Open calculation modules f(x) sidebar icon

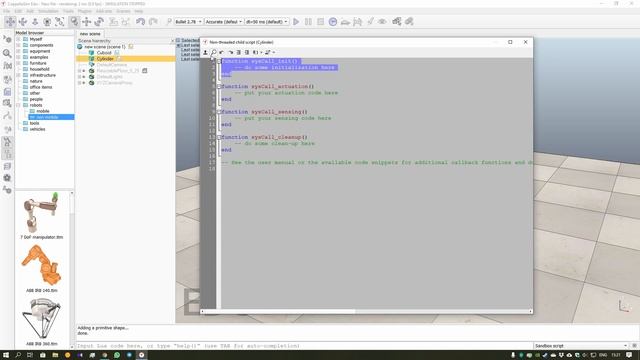[x=7, y=66]
